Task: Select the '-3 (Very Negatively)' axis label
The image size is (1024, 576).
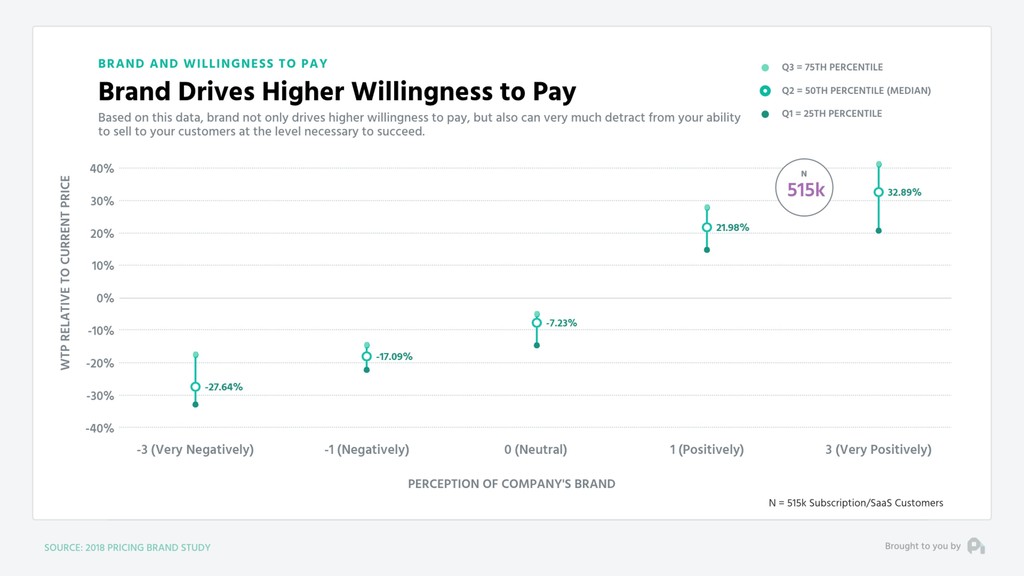Action: click(x=195, y=449)
